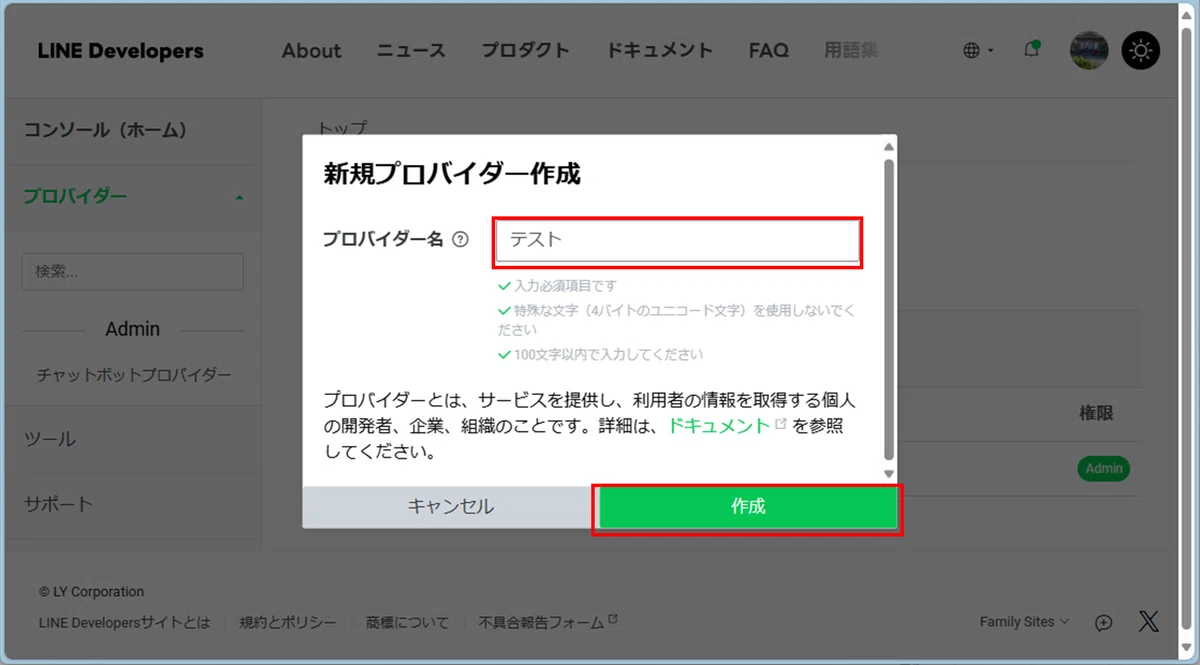Screen dimensions: 1200x665
Task: Open 規約とポリシー footer link
Action: point(288,622)
